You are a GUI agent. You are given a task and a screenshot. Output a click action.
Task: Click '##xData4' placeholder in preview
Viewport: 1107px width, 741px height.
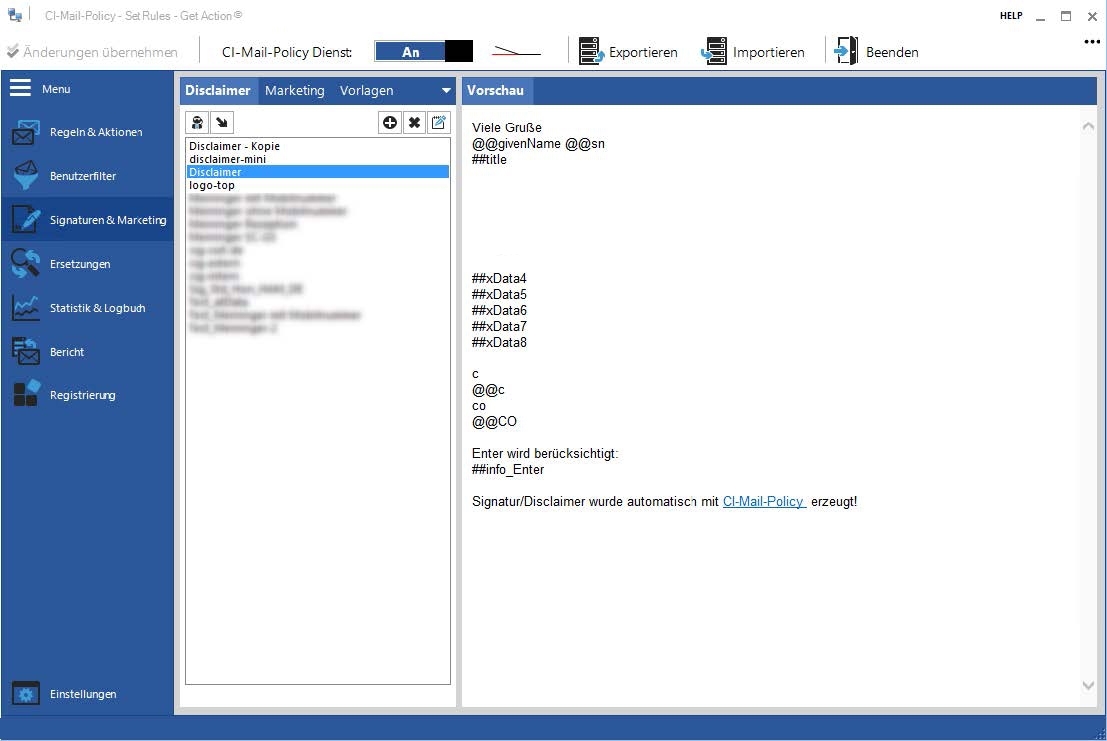499,278
